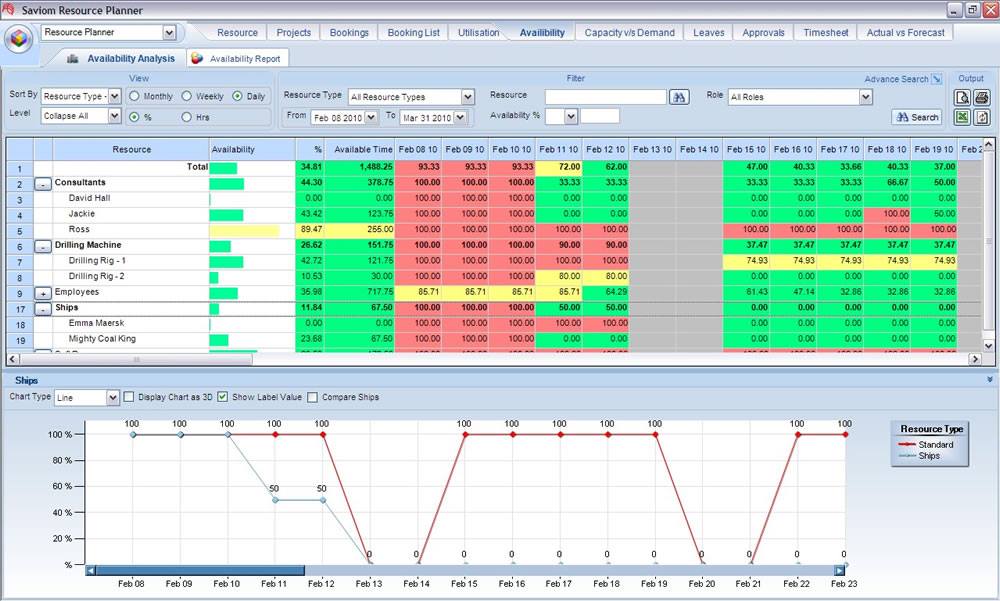
Task: Click the chart's horizontal scroll thumb
Action: [200, 570]
